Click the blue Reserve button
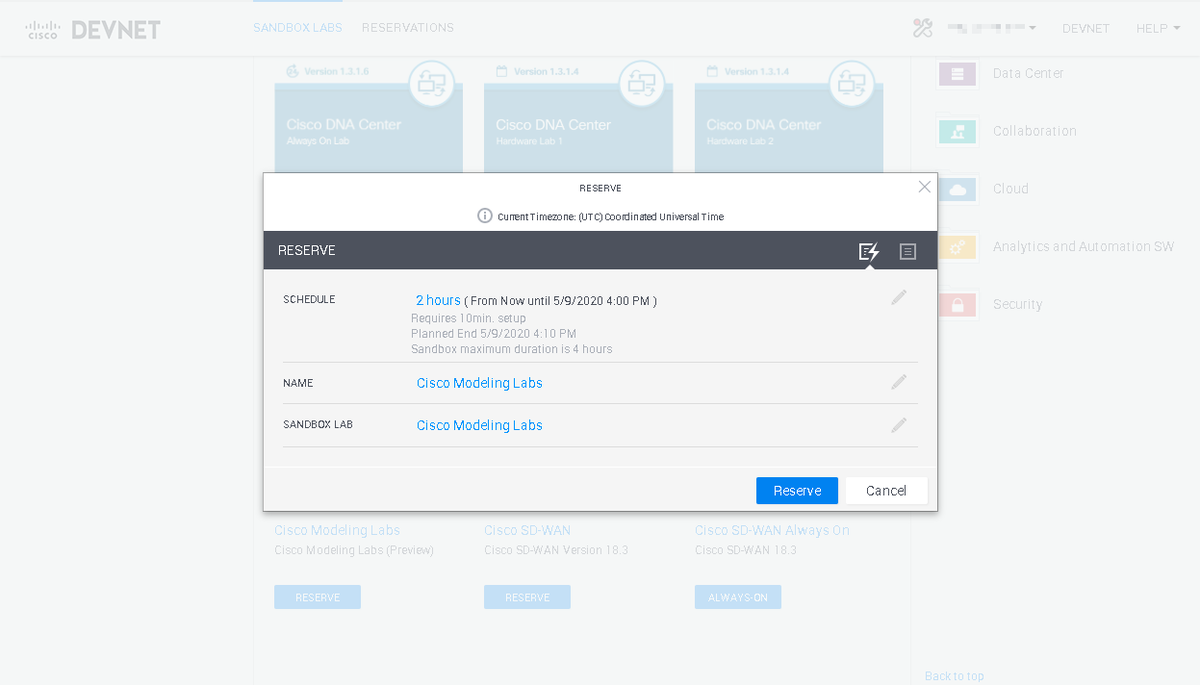This screenshot has height=685, width=1200. (797, 490)
